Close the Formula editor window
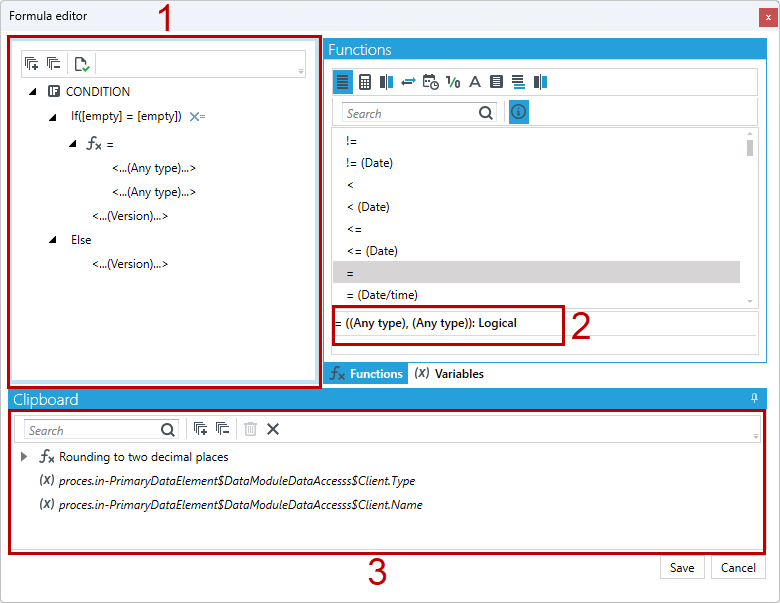This screenshot has width=780, height=603. (768, 17)
